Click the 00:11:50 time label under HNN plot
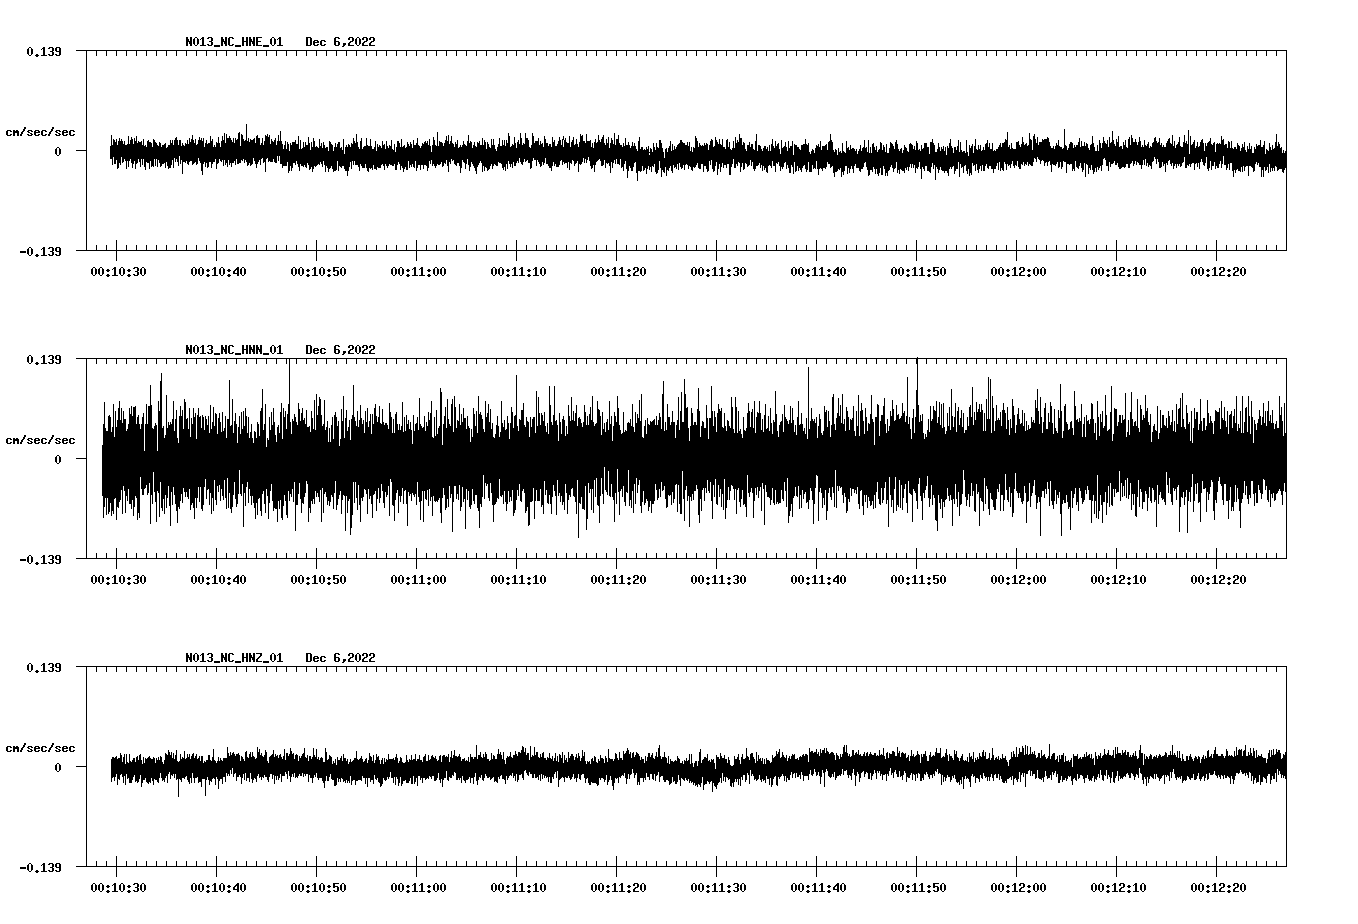This screenshot has width=1358, height=924. click(918, 579)
